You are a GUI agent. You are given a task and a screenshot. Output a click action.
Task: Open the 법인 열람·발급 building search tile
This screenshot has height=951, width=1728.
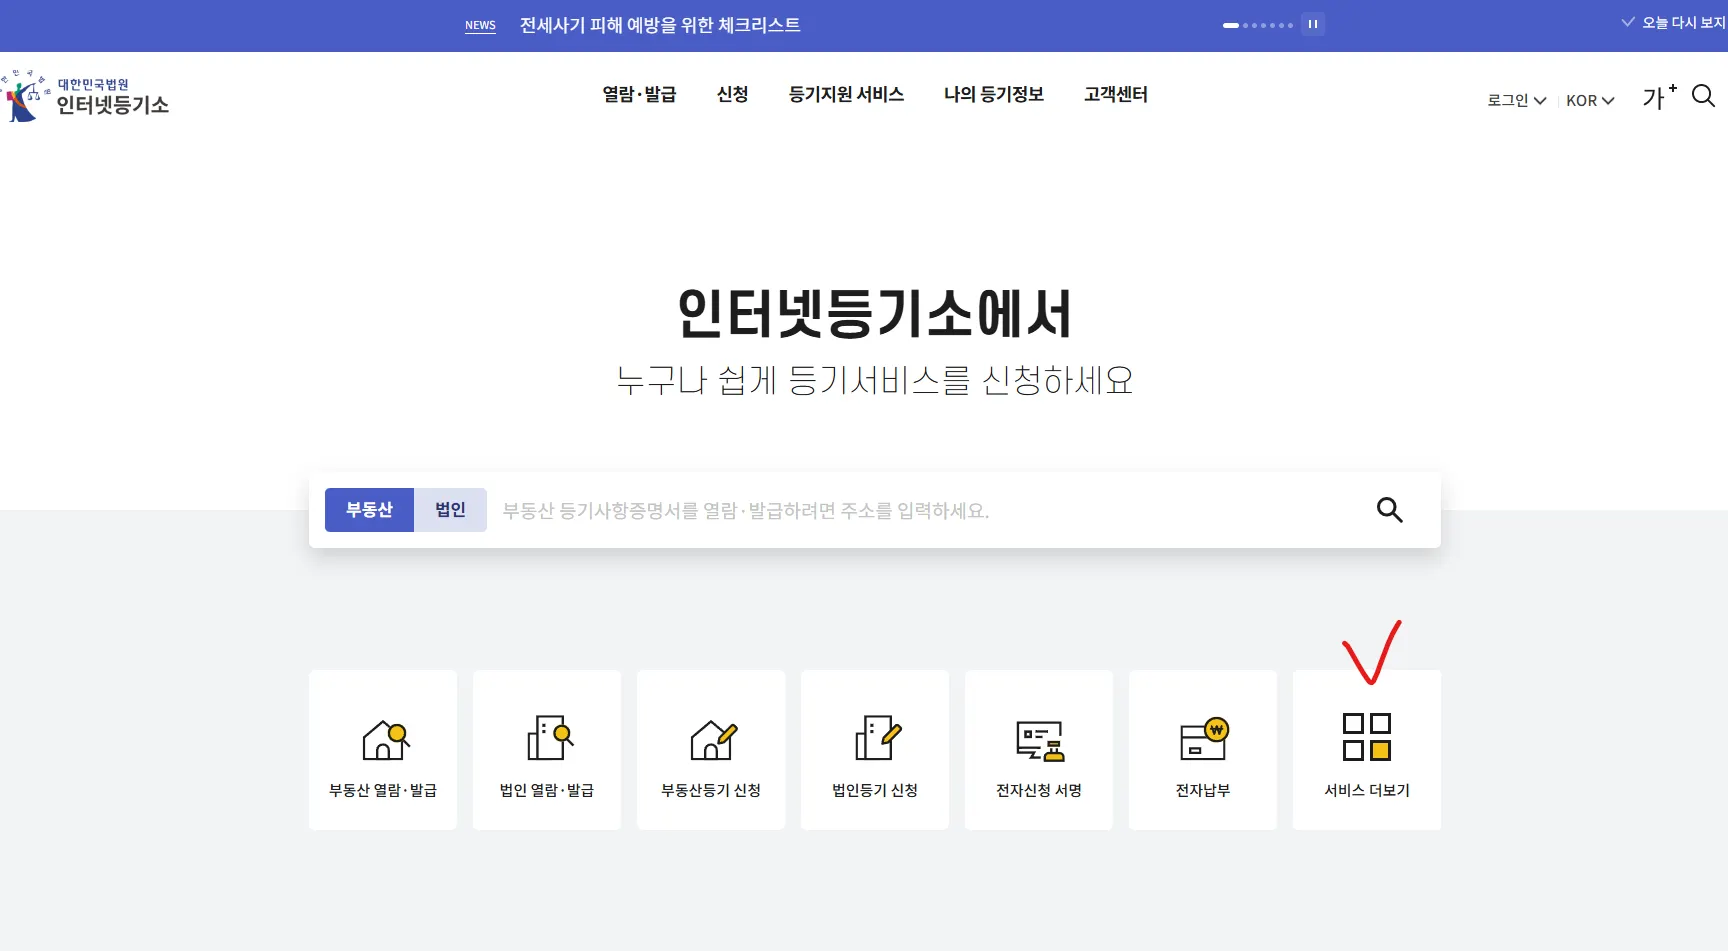pyautogui.click(x=547, y=750)
